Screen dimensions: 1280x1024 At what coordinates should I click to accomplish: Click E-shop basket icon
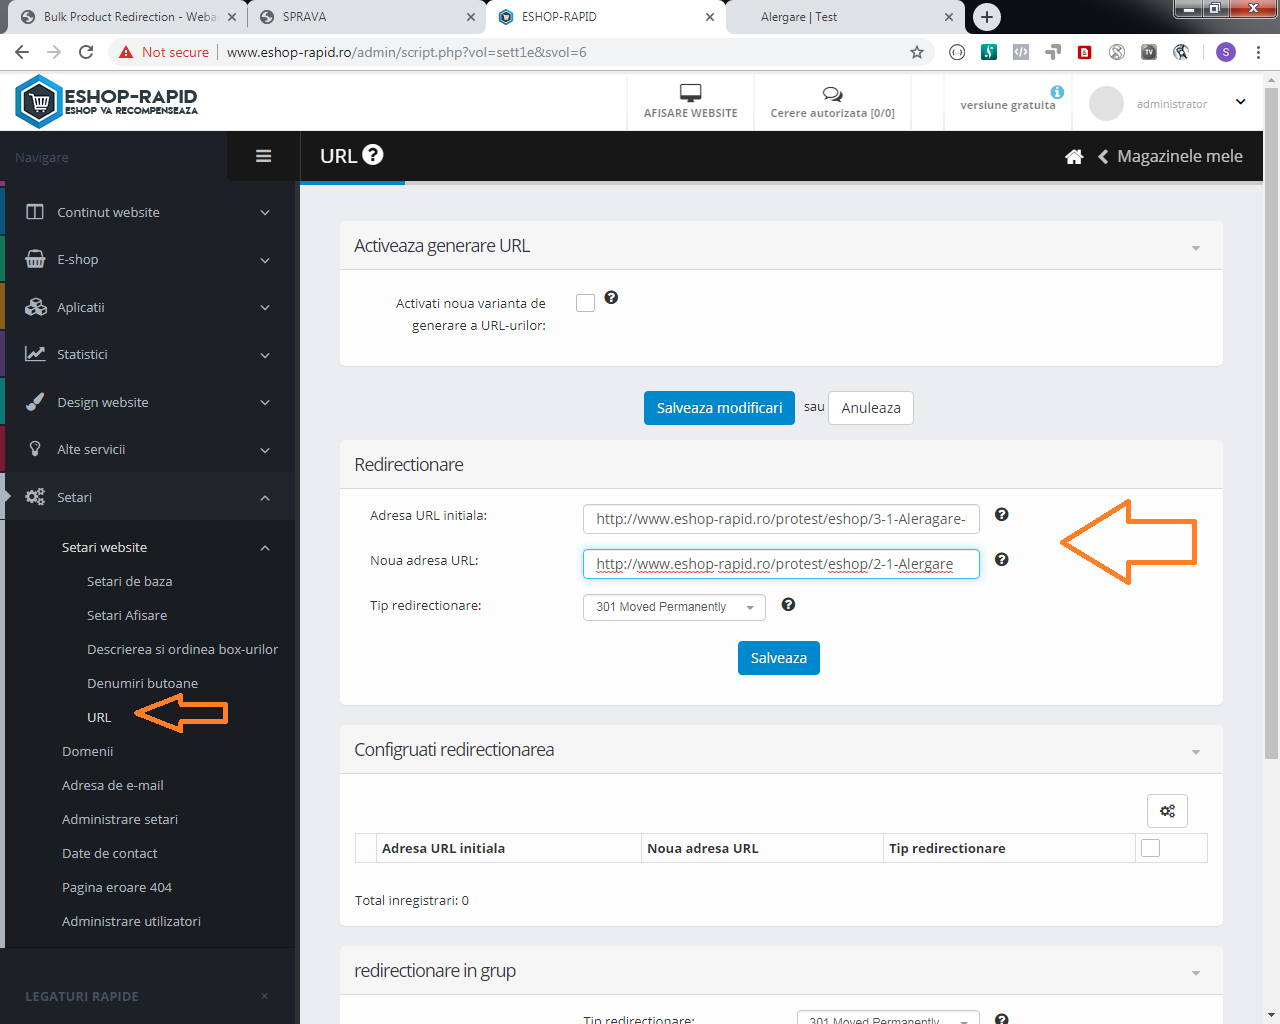pyautogui.click(x=35, y=259)
